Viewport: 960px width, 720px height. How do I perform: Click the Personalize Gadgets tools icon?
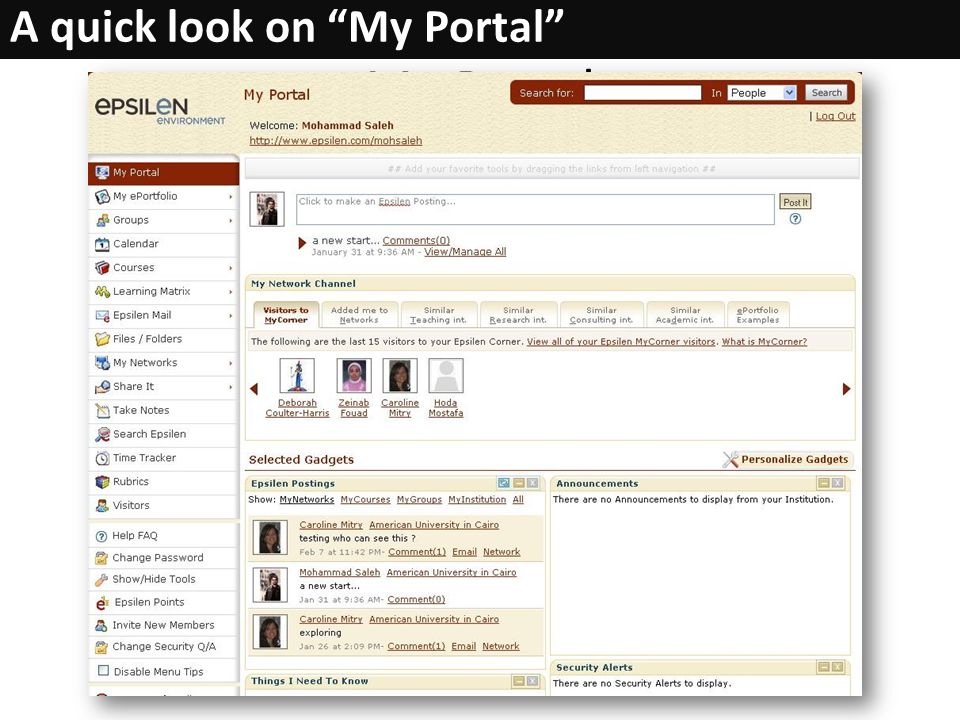pos(730,460)
